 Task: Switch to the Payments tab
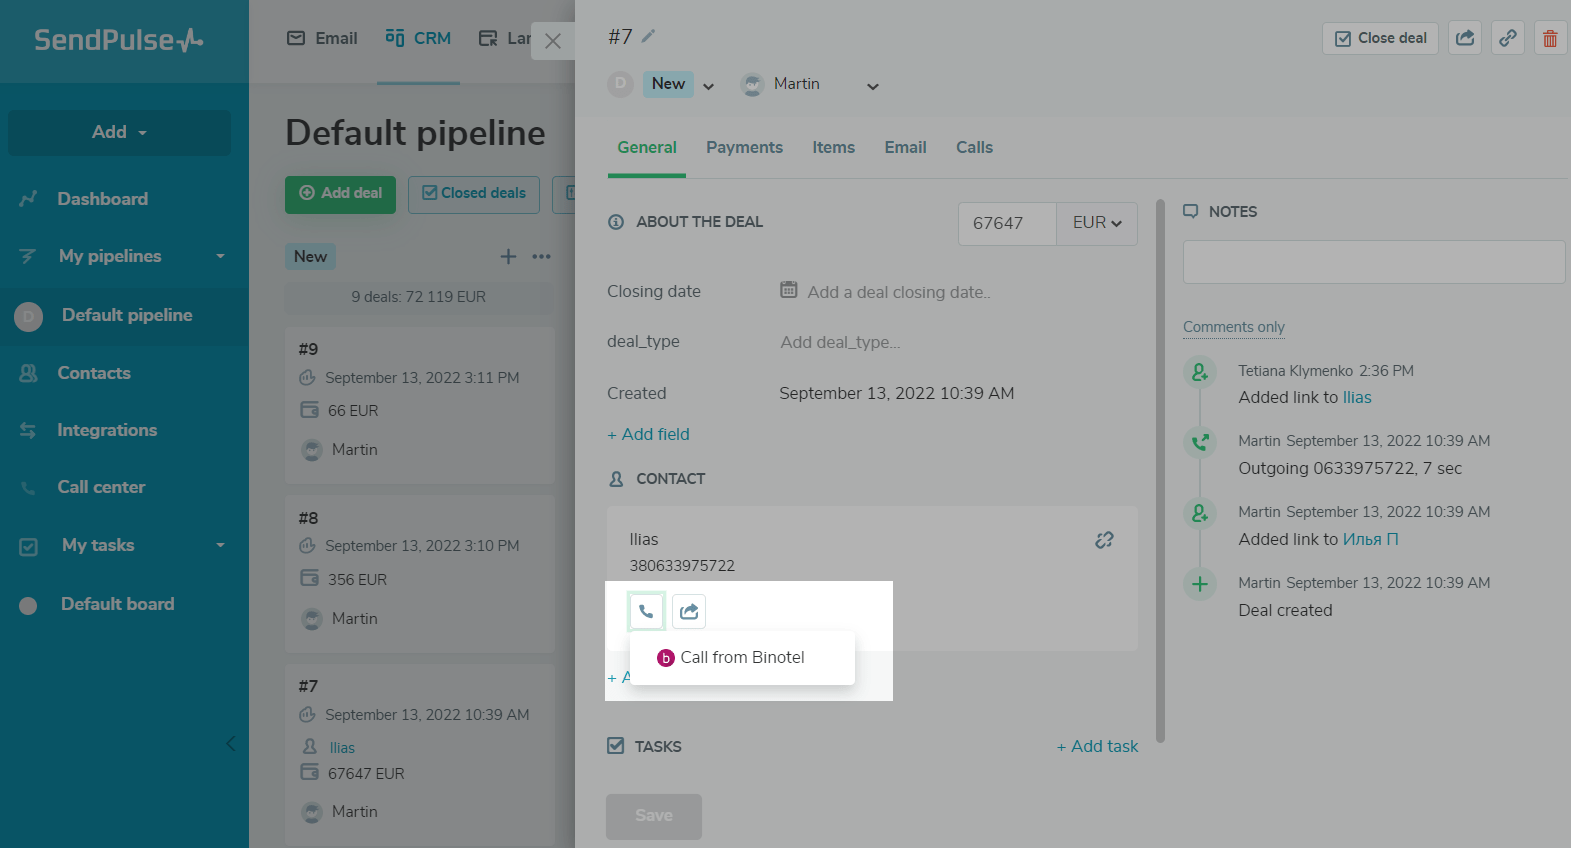[x=744, y=147]
